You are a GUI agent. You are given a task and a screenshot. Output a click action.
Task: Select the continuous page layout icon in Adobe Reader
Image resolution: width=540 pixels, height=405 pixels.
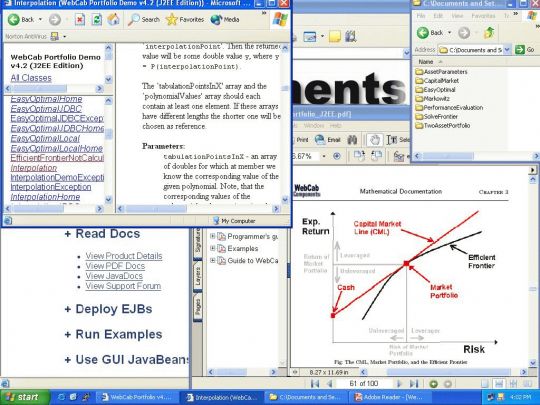click(499, 383)
